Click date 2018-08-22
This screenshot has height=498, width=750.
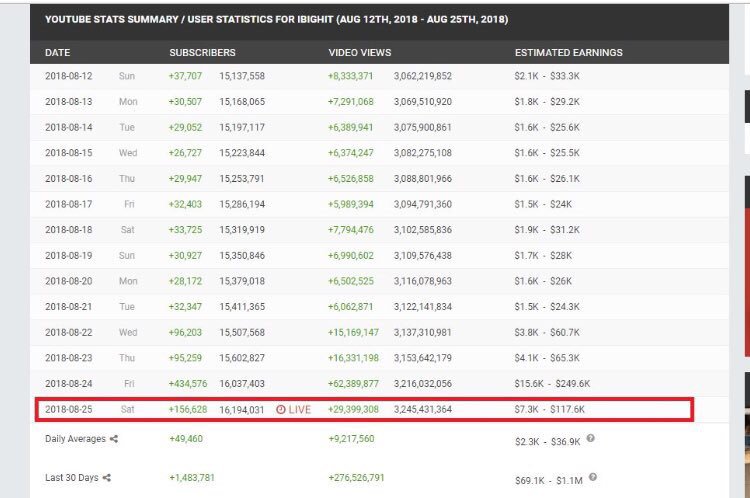click(68, 332)
